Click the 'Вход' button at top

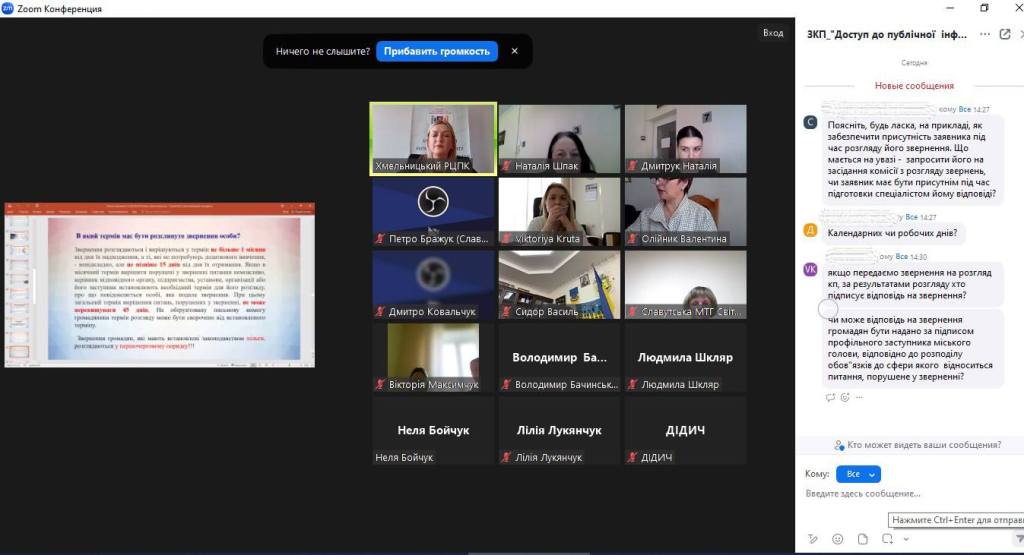(772, 33)
